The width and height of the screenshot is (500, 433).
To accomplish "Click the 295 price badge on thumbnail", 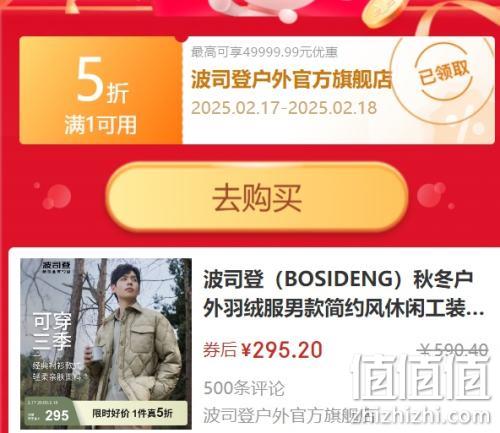I will tap(57, 415).
